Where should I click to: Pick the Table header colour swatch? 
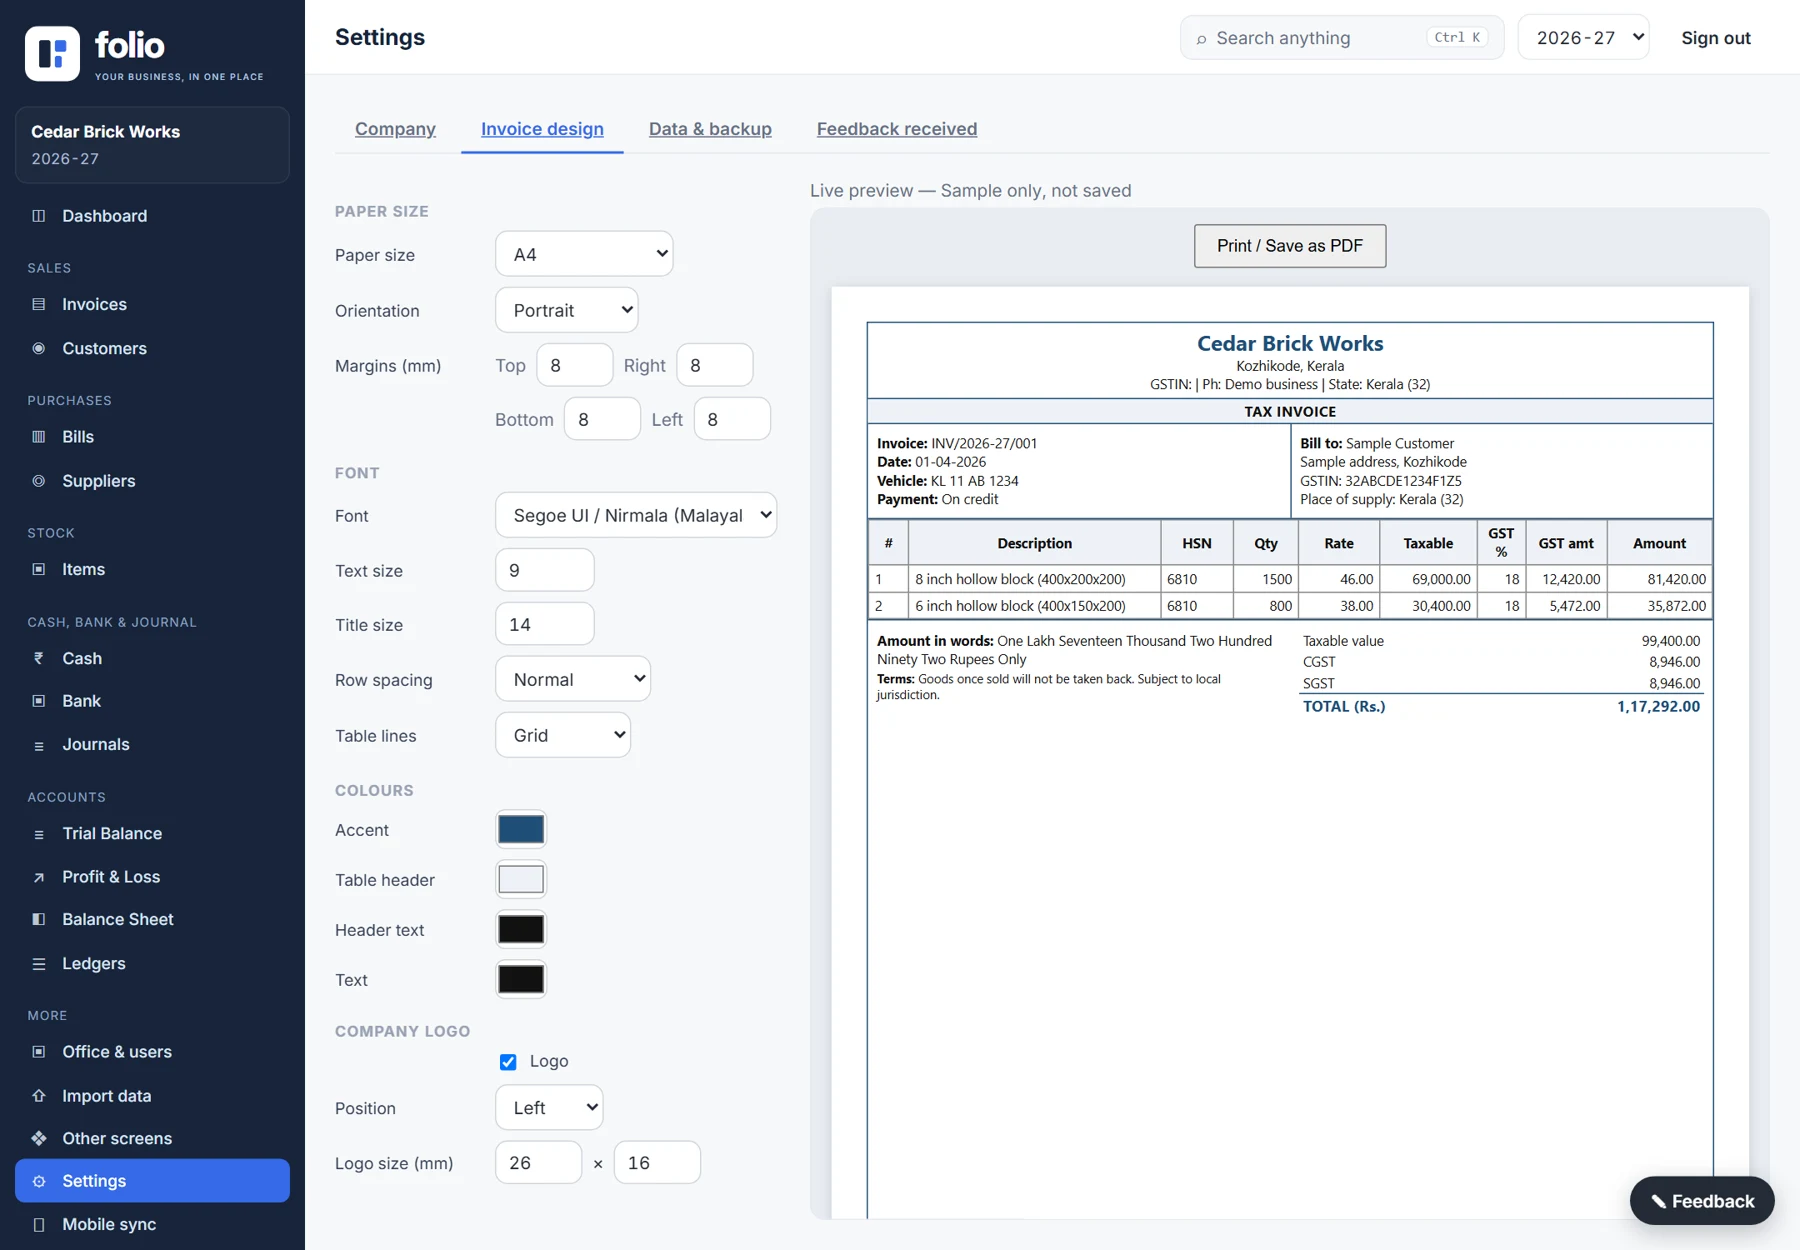click(x=521, y=880)
